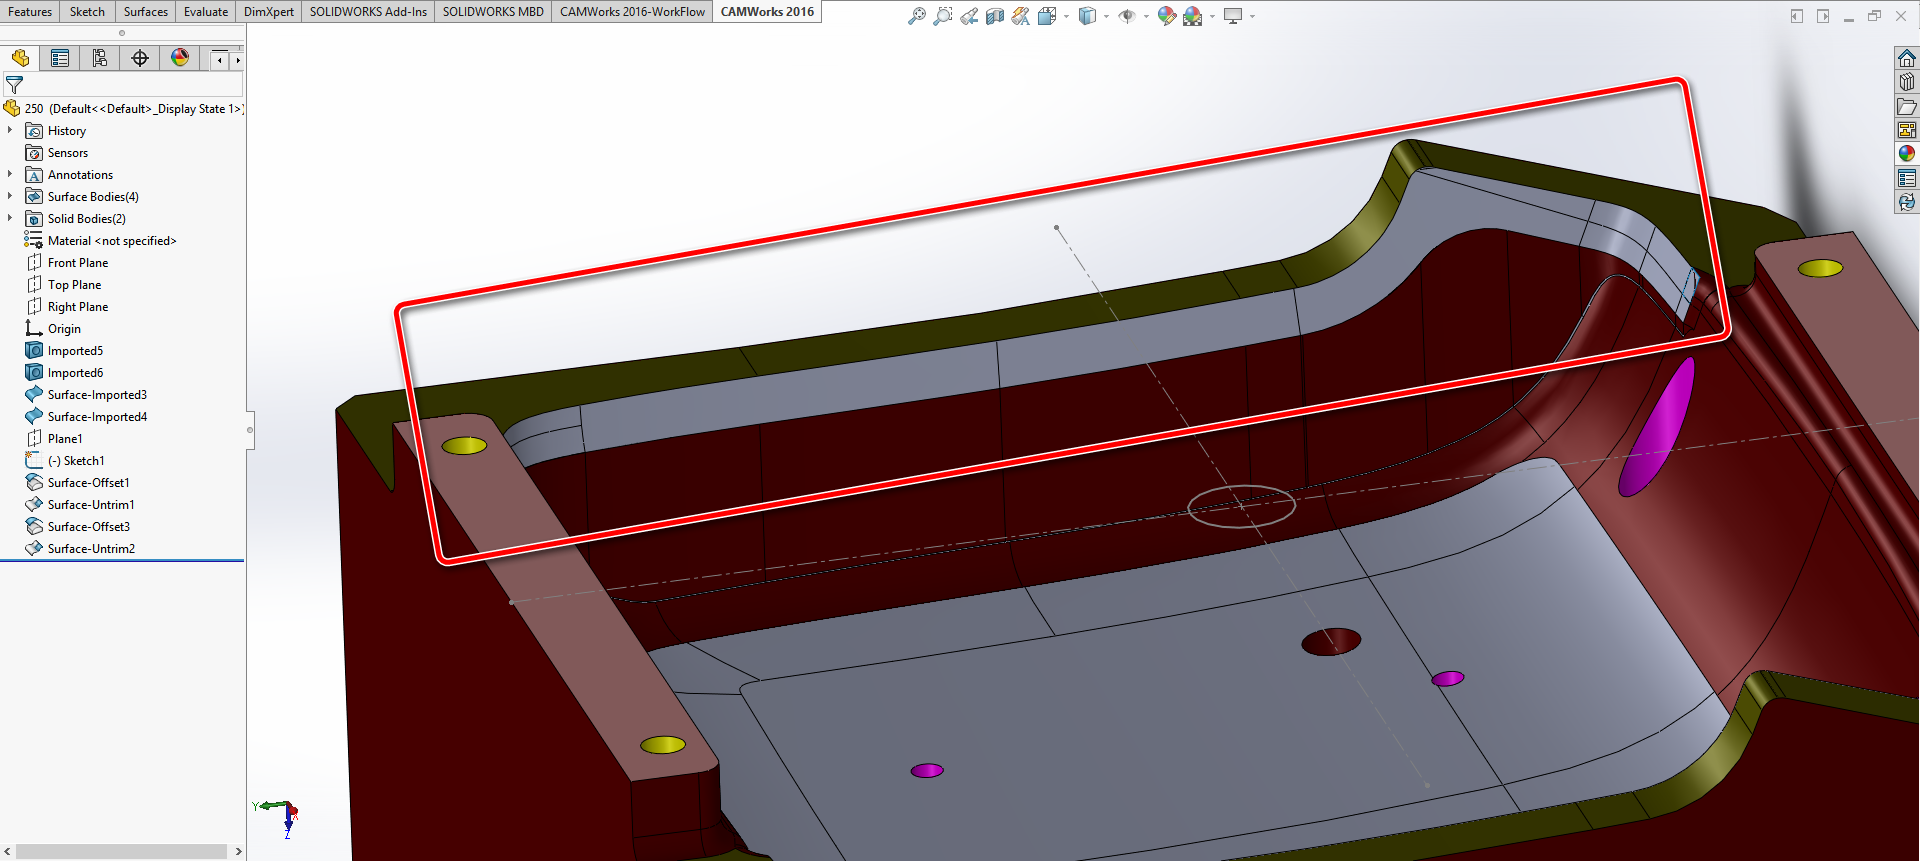Viewport: 1920px width, 861px height.
Task: Open SOLIDWORKS Resources home panel
Action: click(x=1907, y=58)
